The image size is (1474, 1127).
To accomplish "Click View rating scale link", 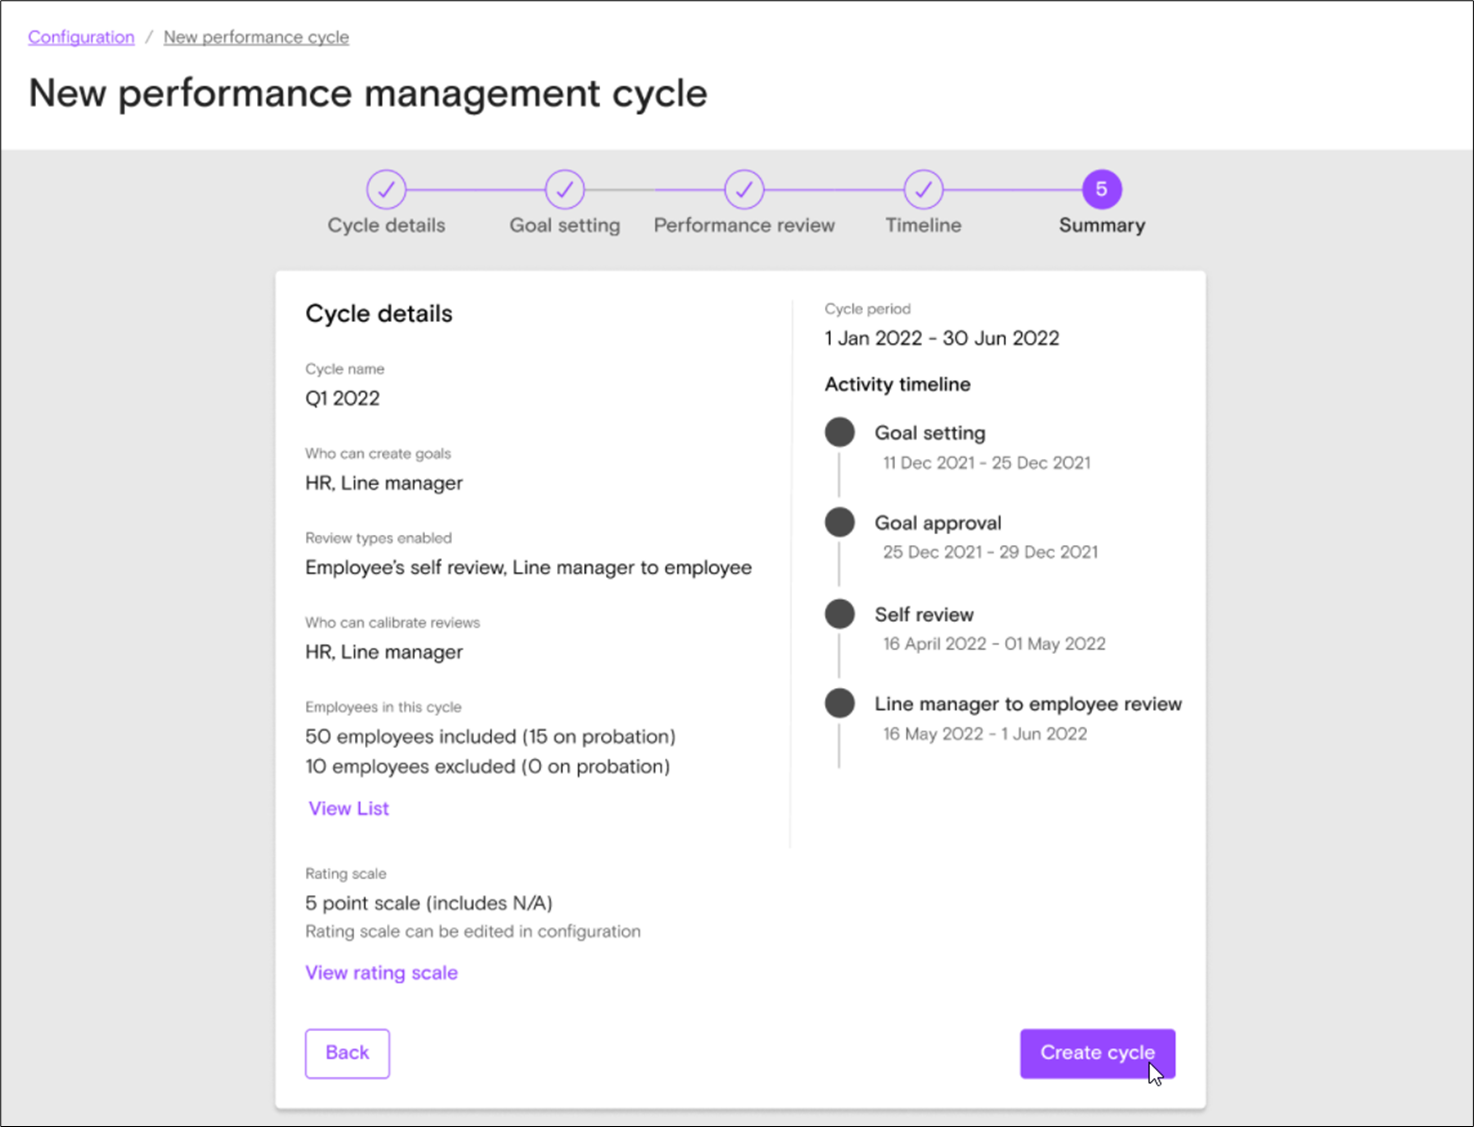I will click(381, 972).
